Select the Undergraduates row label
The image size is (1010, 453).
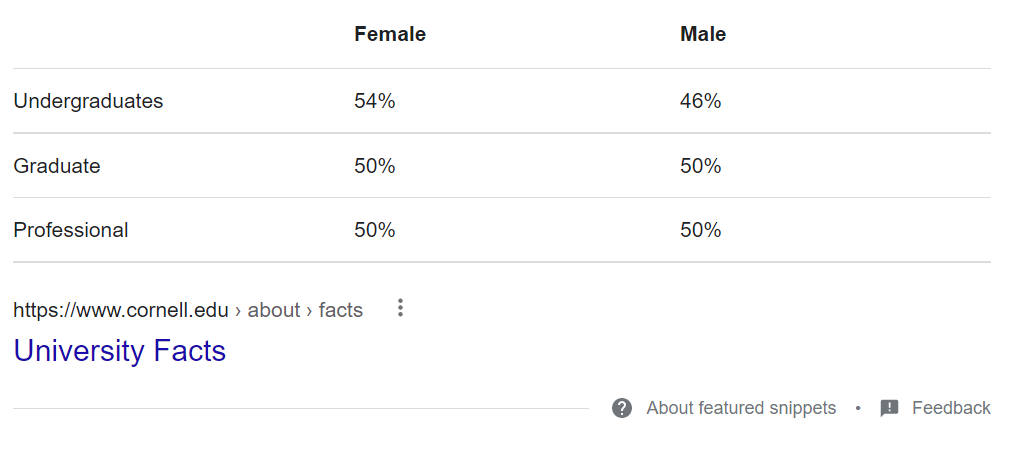point(88,101)
